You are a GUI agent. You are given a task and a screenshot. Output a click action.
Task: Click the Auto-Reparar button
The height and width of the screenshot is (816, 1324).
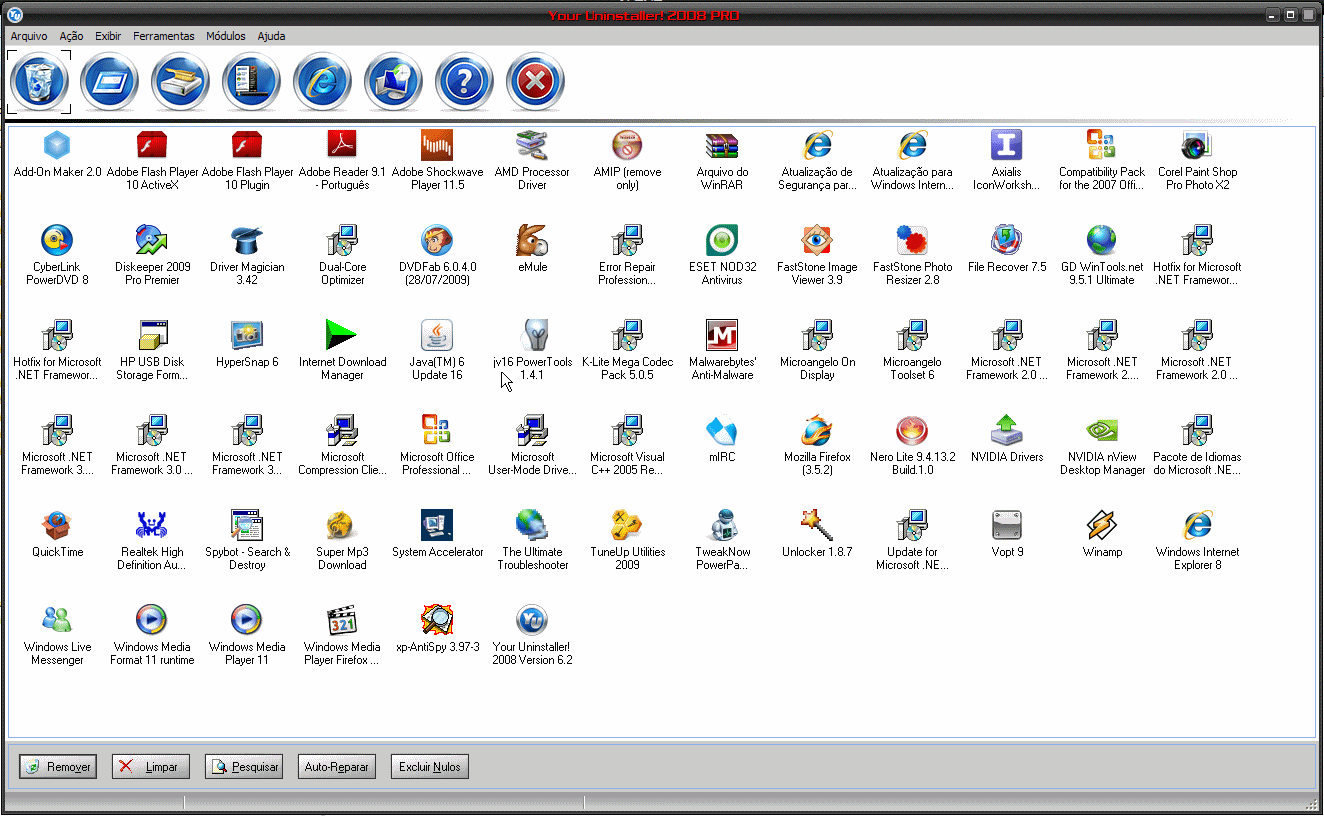(337, 767)
